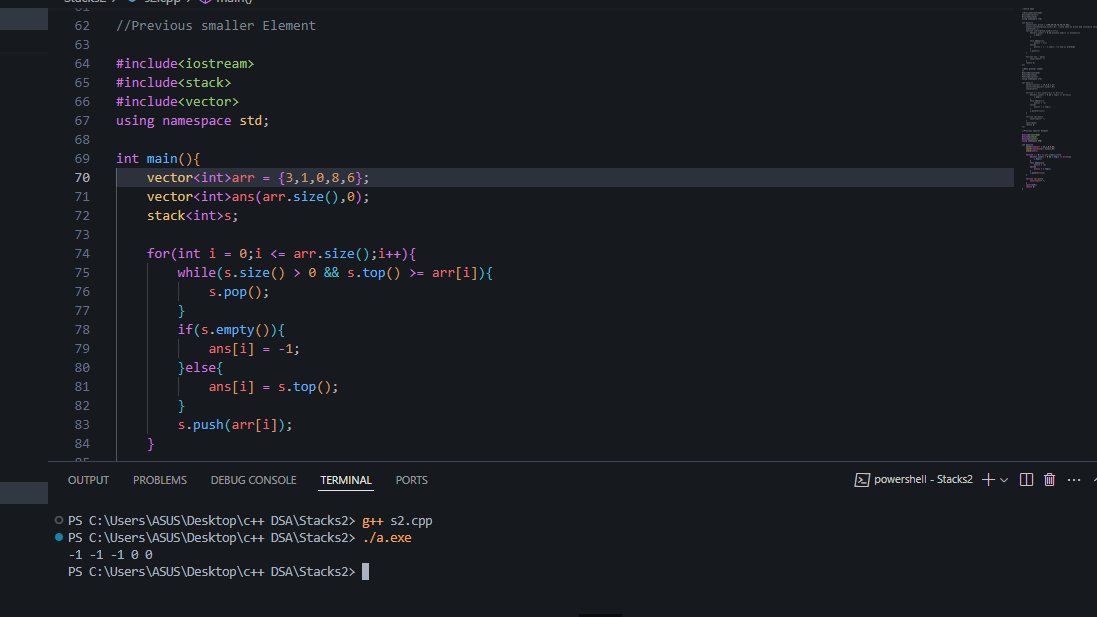Image resolution: width=1097 pixels, height=617 pixels.
Task: Open terminal panel more actions ellipsis
Action: 1074,480
